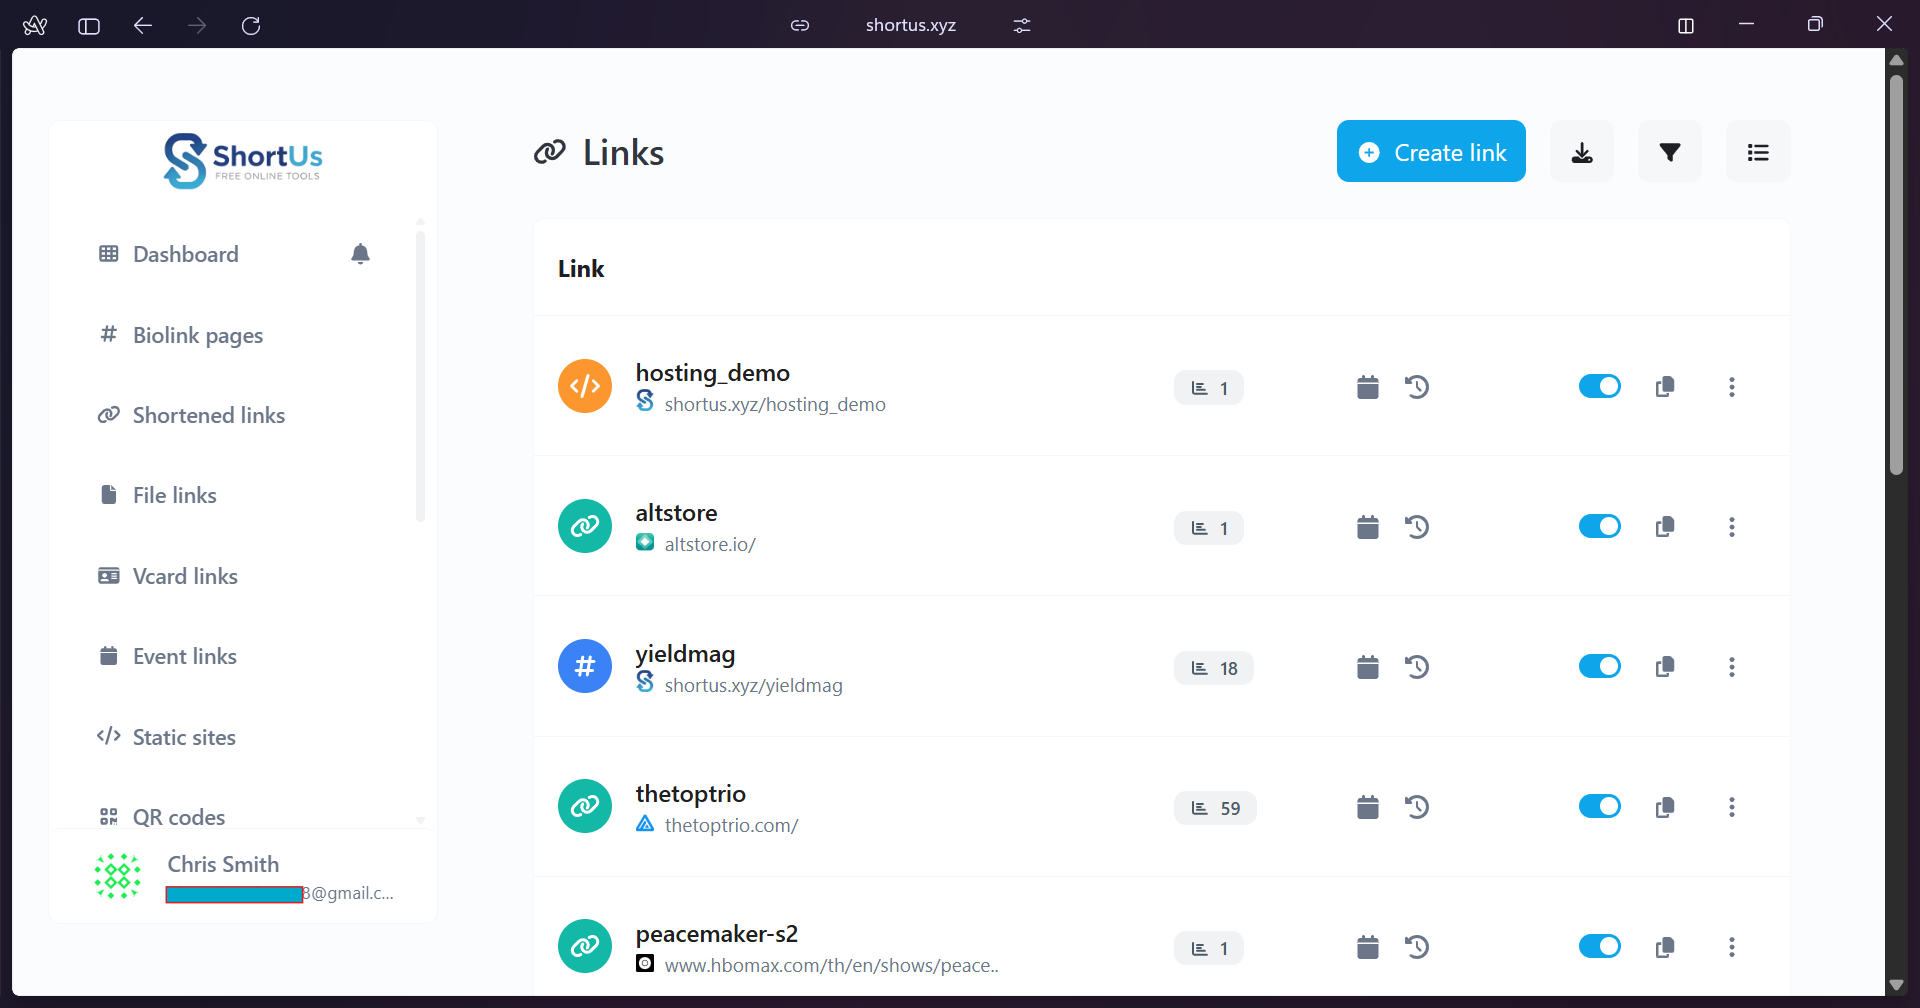The height and width of the screenshot is (1008, 1920).
Task: Click the Create link button
Action: pos(1431,152)
